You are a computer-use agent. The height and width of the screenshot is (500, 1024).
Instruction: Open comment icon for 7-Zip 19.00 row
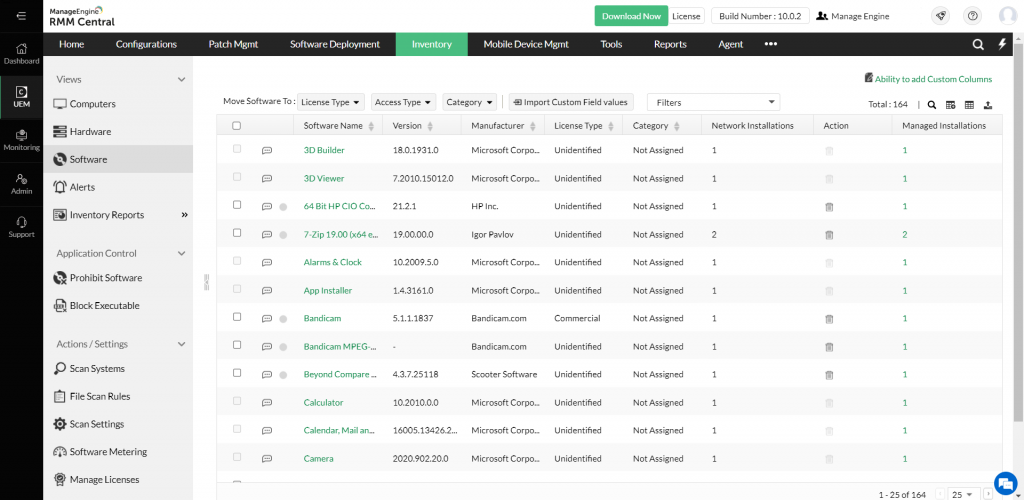[267, 235]
